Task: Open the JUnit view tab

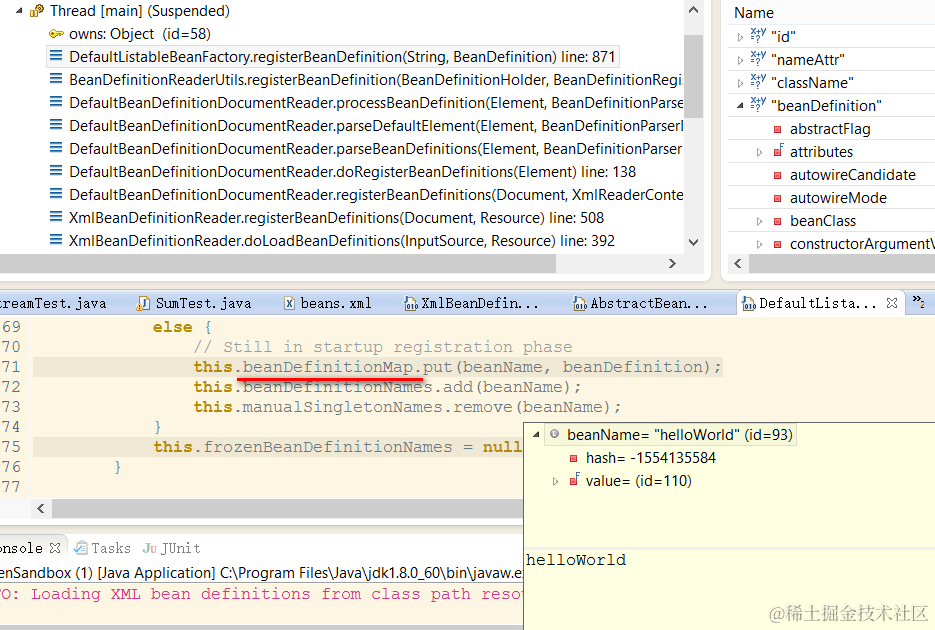Action: tap(171, 548)
